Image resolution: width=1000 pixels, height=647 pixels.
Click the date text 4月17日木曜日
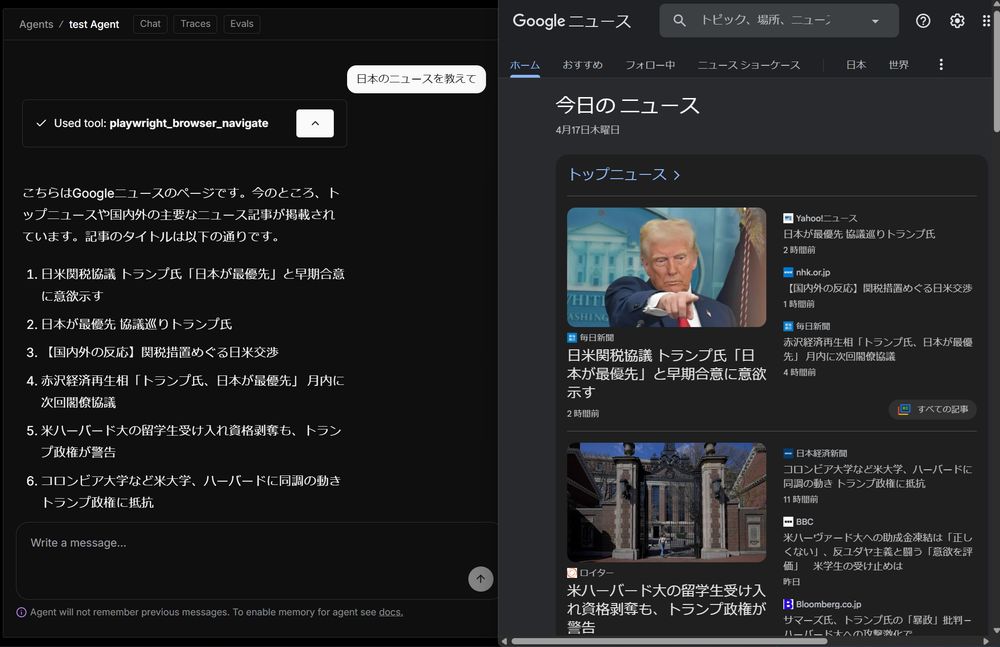(x=587, y=130)
